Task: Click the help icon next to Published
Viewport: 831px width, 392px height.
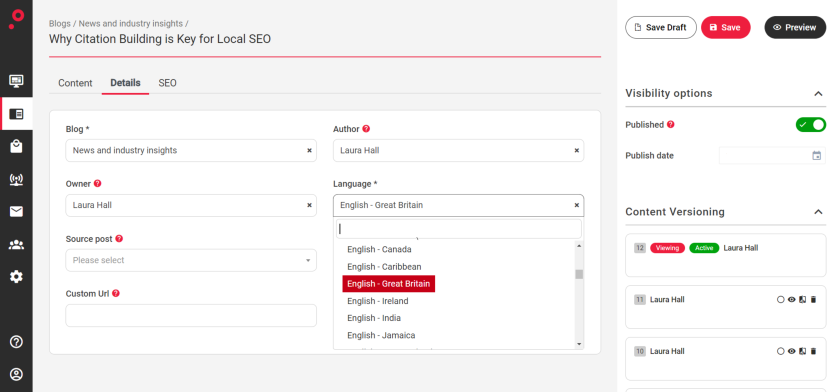Action: 671,124
